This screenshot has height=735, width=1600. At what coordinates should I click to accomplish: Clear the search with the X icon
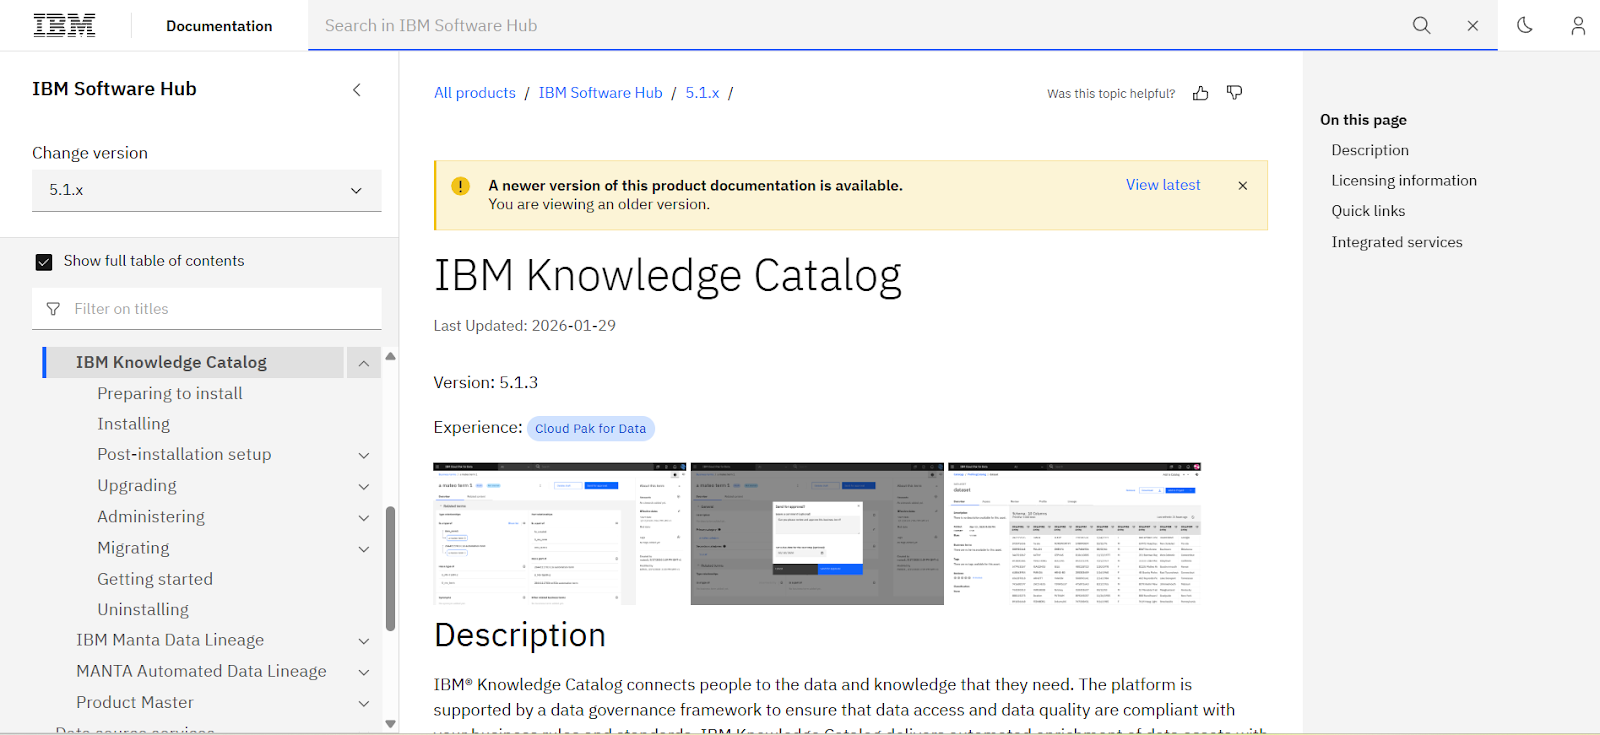1472,26
